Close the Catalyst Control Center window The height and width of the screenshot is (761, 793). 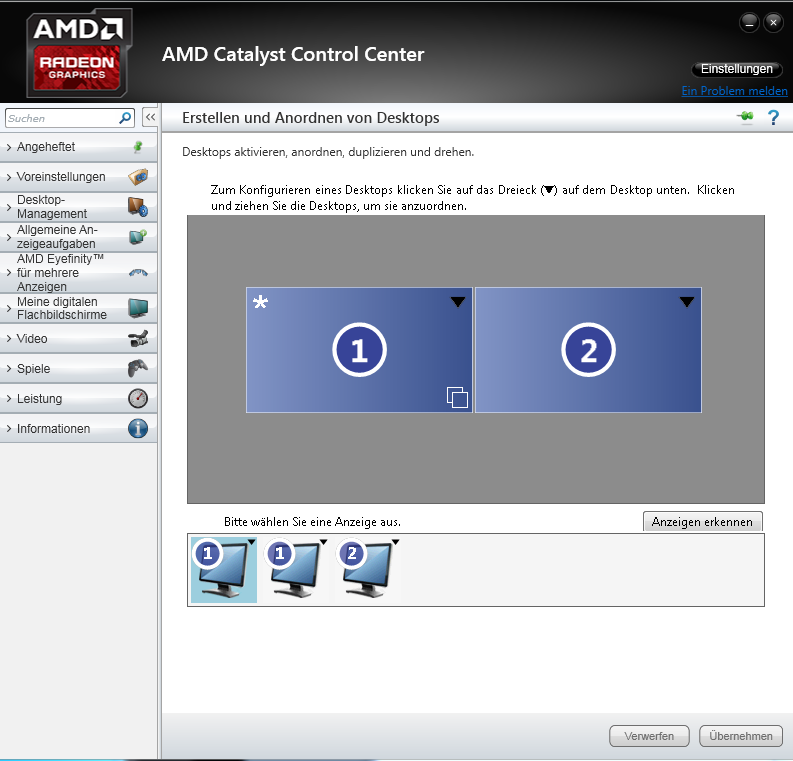(x=773, y=23)
